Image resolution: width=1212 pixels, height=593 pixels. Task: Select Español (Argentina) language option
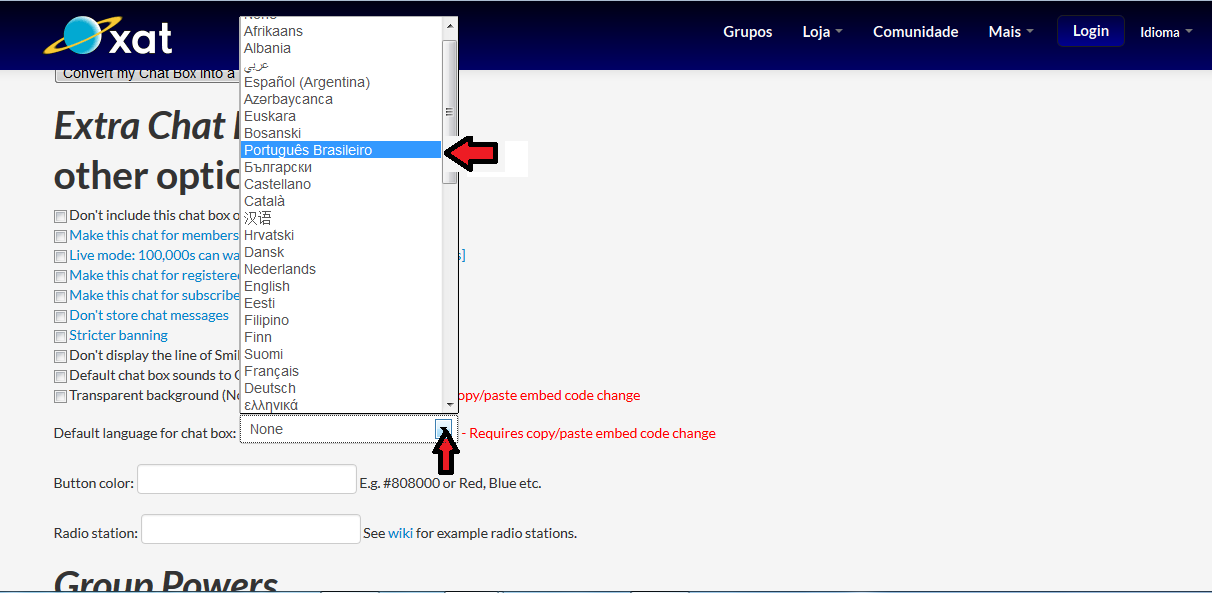tap(341, 82)
